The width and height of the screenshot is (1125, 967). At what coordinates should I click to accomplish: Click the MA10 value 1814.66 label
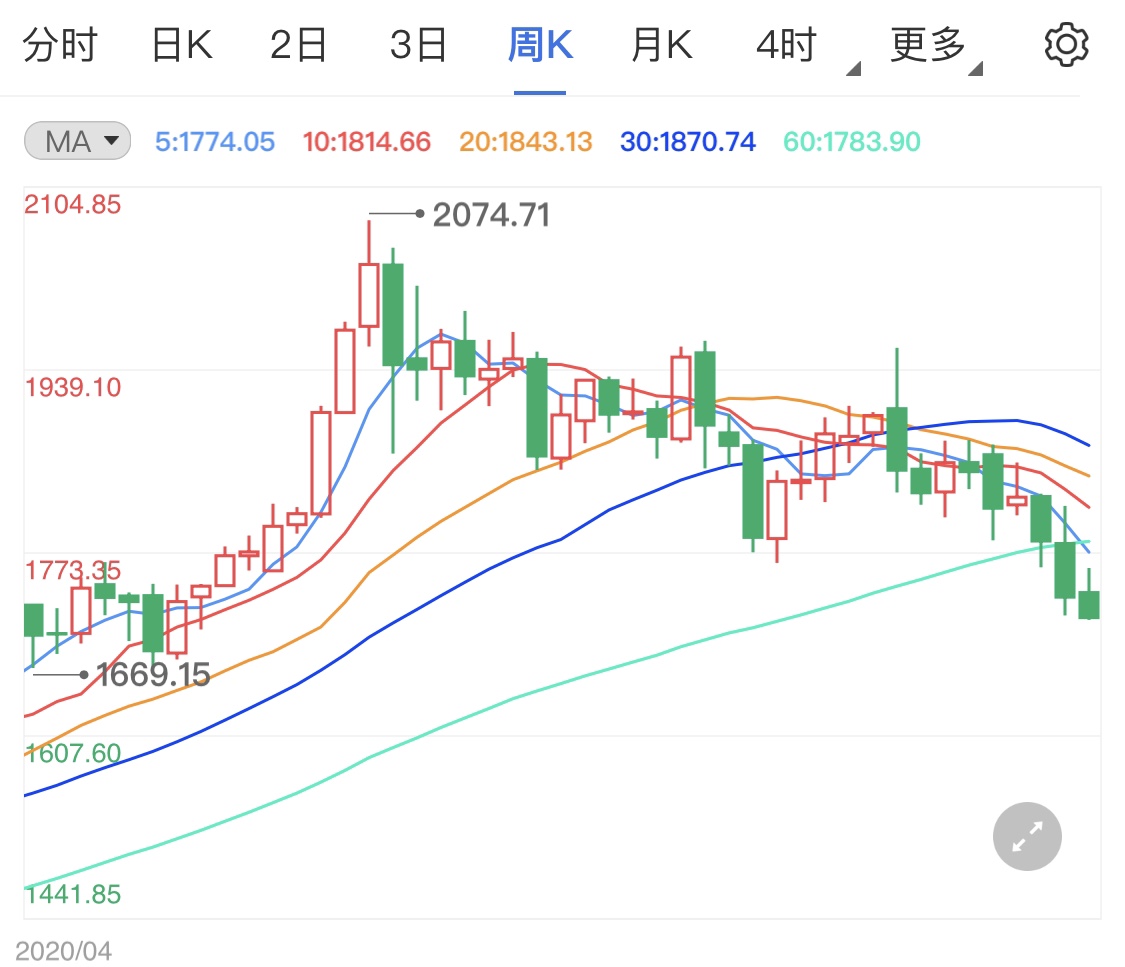click(366, 142)
